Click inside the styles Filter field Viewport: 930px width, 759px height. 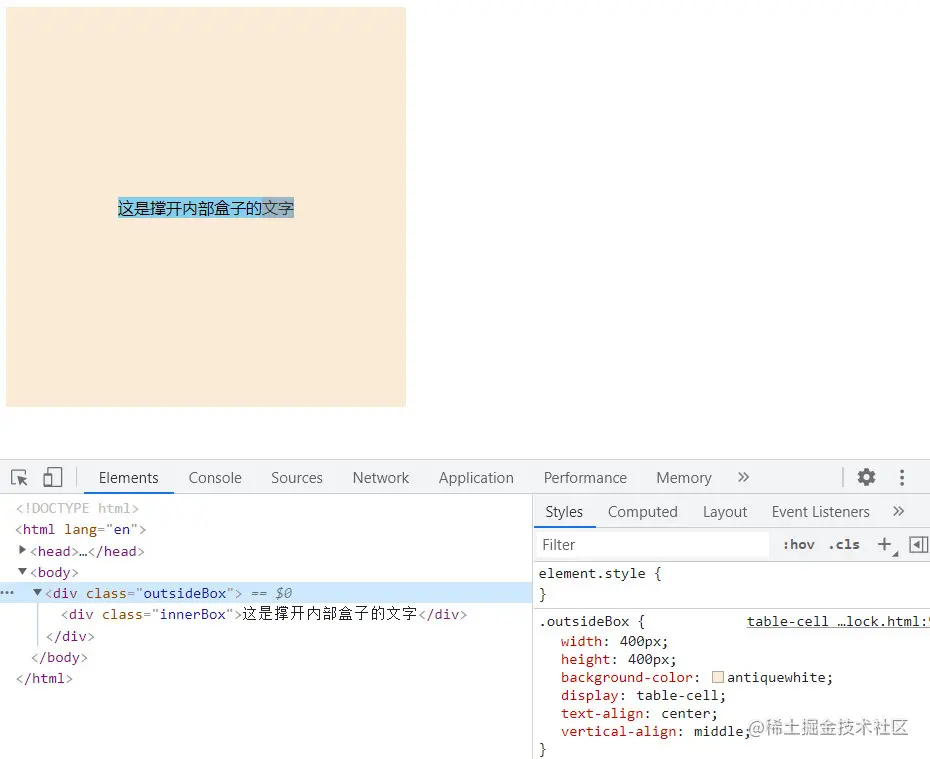click(650, 544)
